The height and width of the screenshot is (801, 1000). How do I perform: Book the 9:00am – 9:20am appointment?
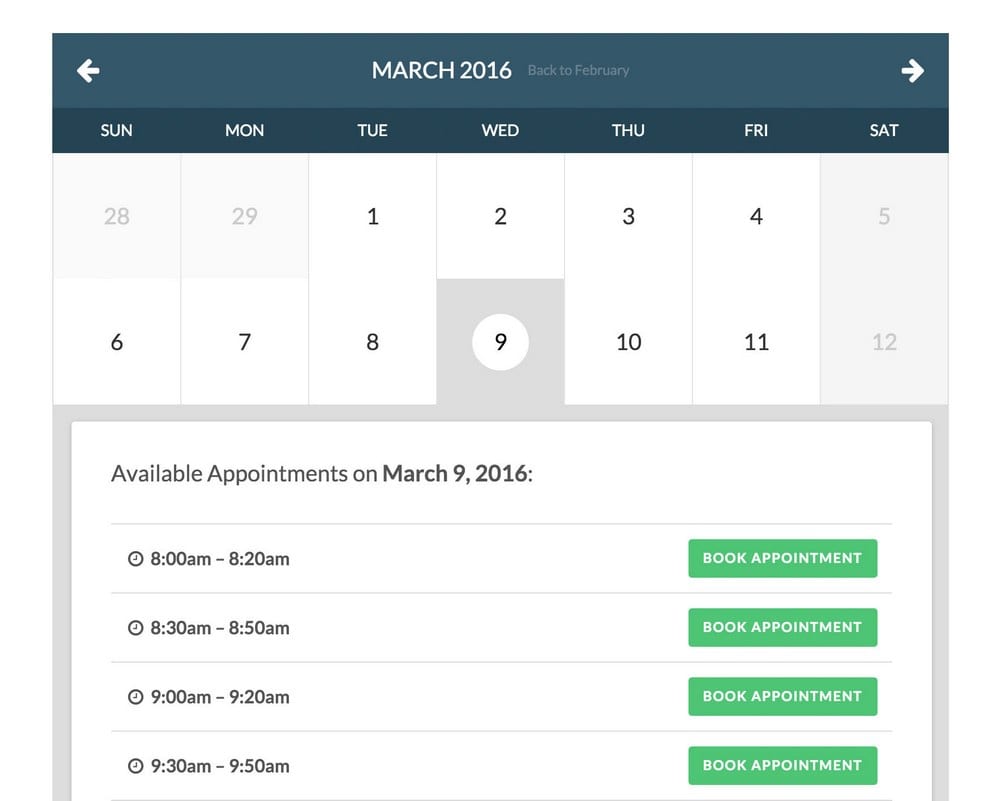point(783,696)
